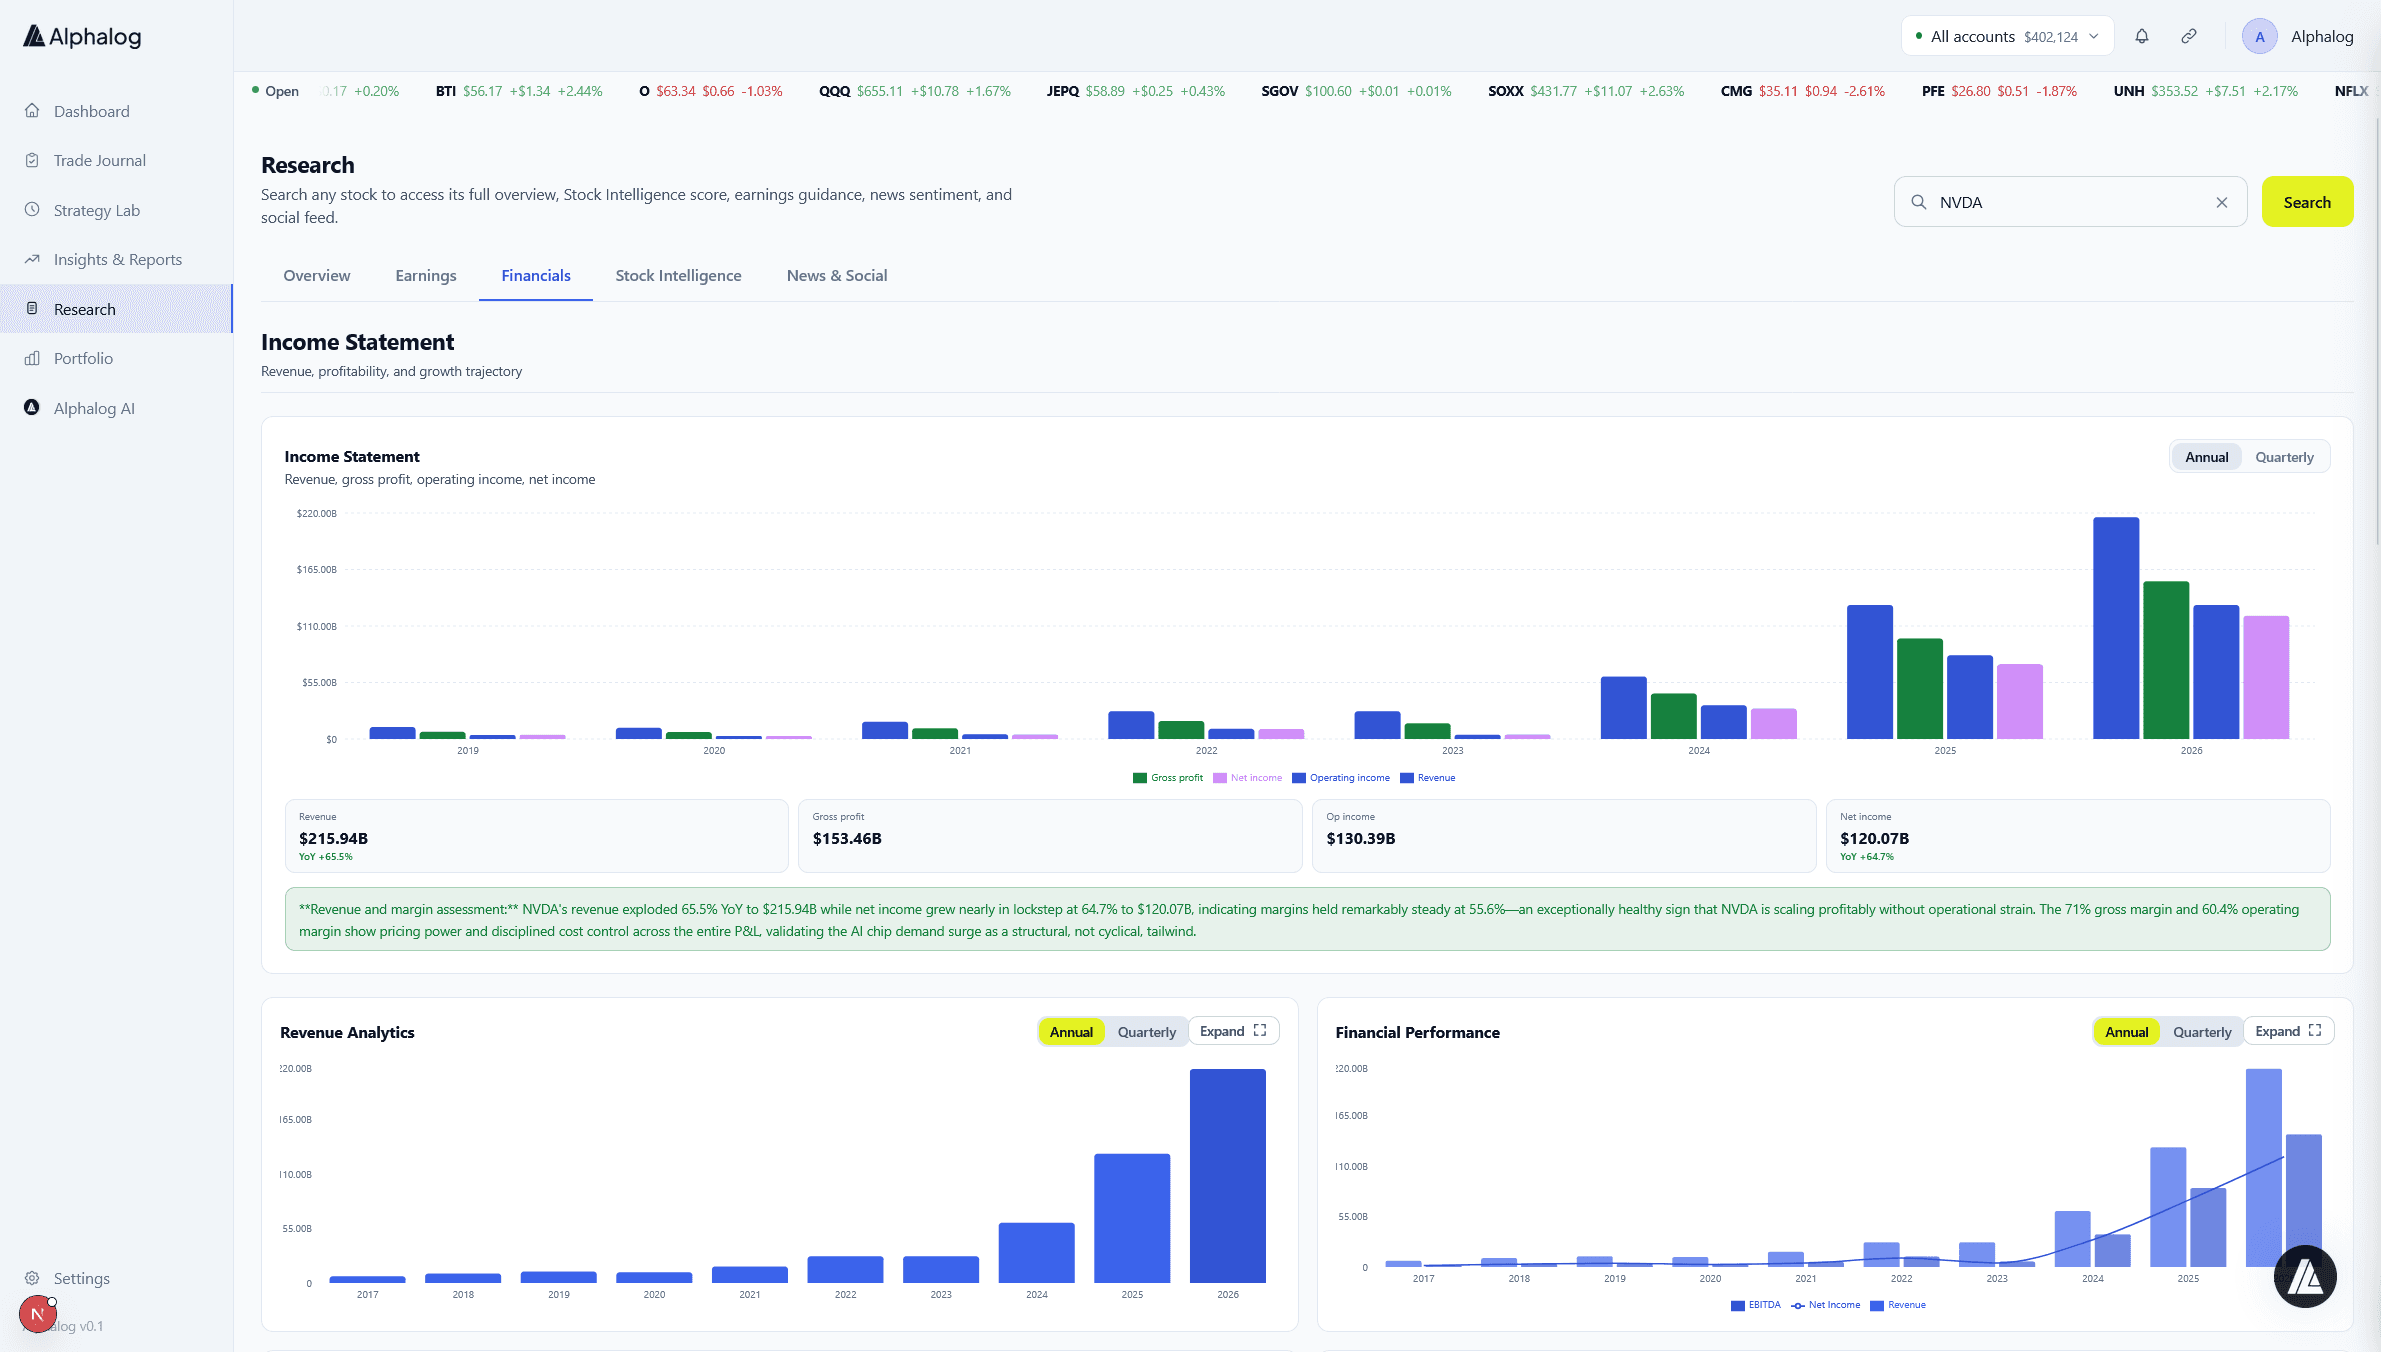Click the Strategy Lab clock icon
This screenshot has width=2381, height=1352.
(32, 210)
